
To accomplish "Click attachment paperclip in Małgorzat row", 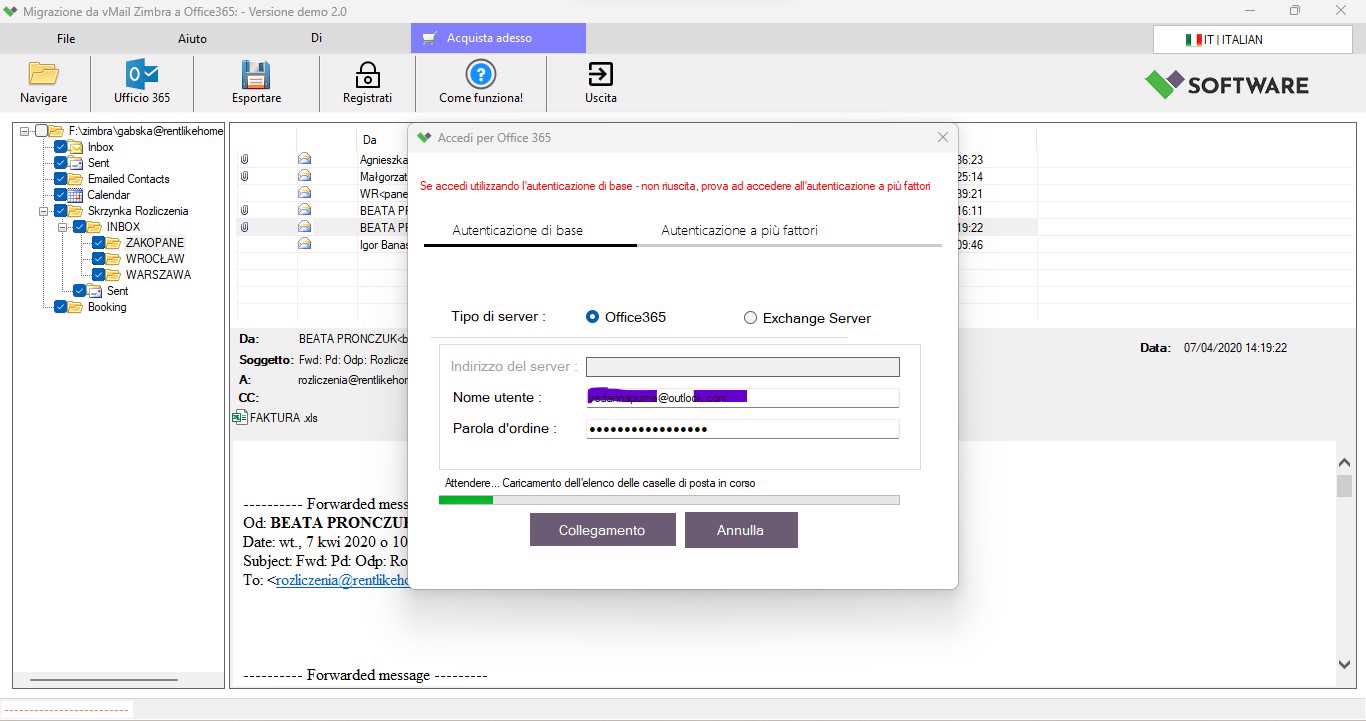I will pos(244,176).
